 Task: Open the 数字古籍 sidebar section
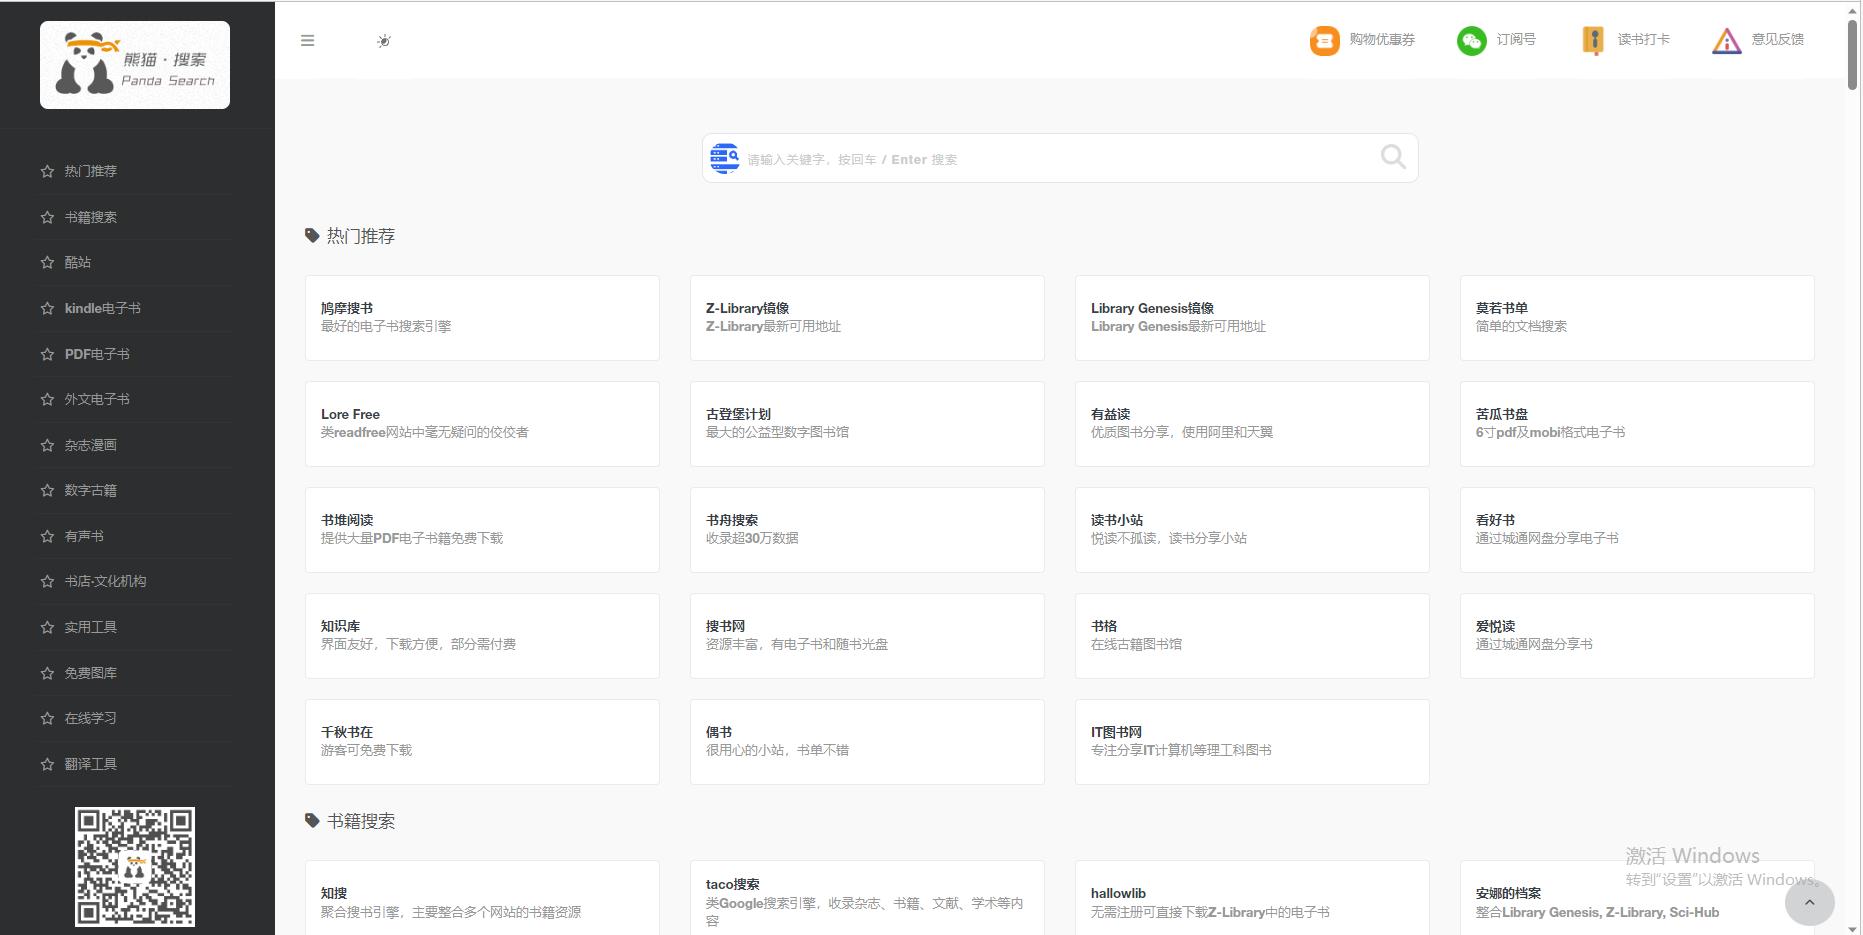[x=93, y=490]
